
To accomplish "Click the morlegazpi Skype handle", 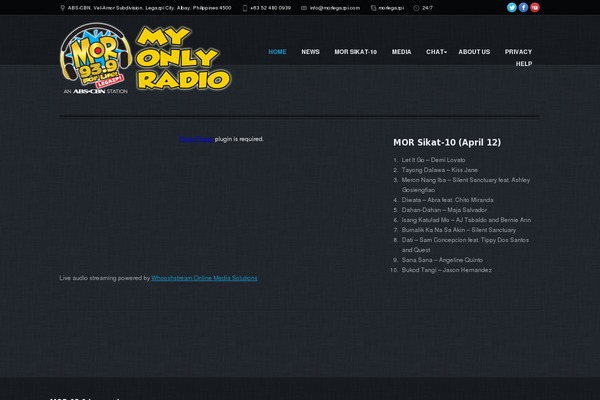I will [x=391, y=8].
